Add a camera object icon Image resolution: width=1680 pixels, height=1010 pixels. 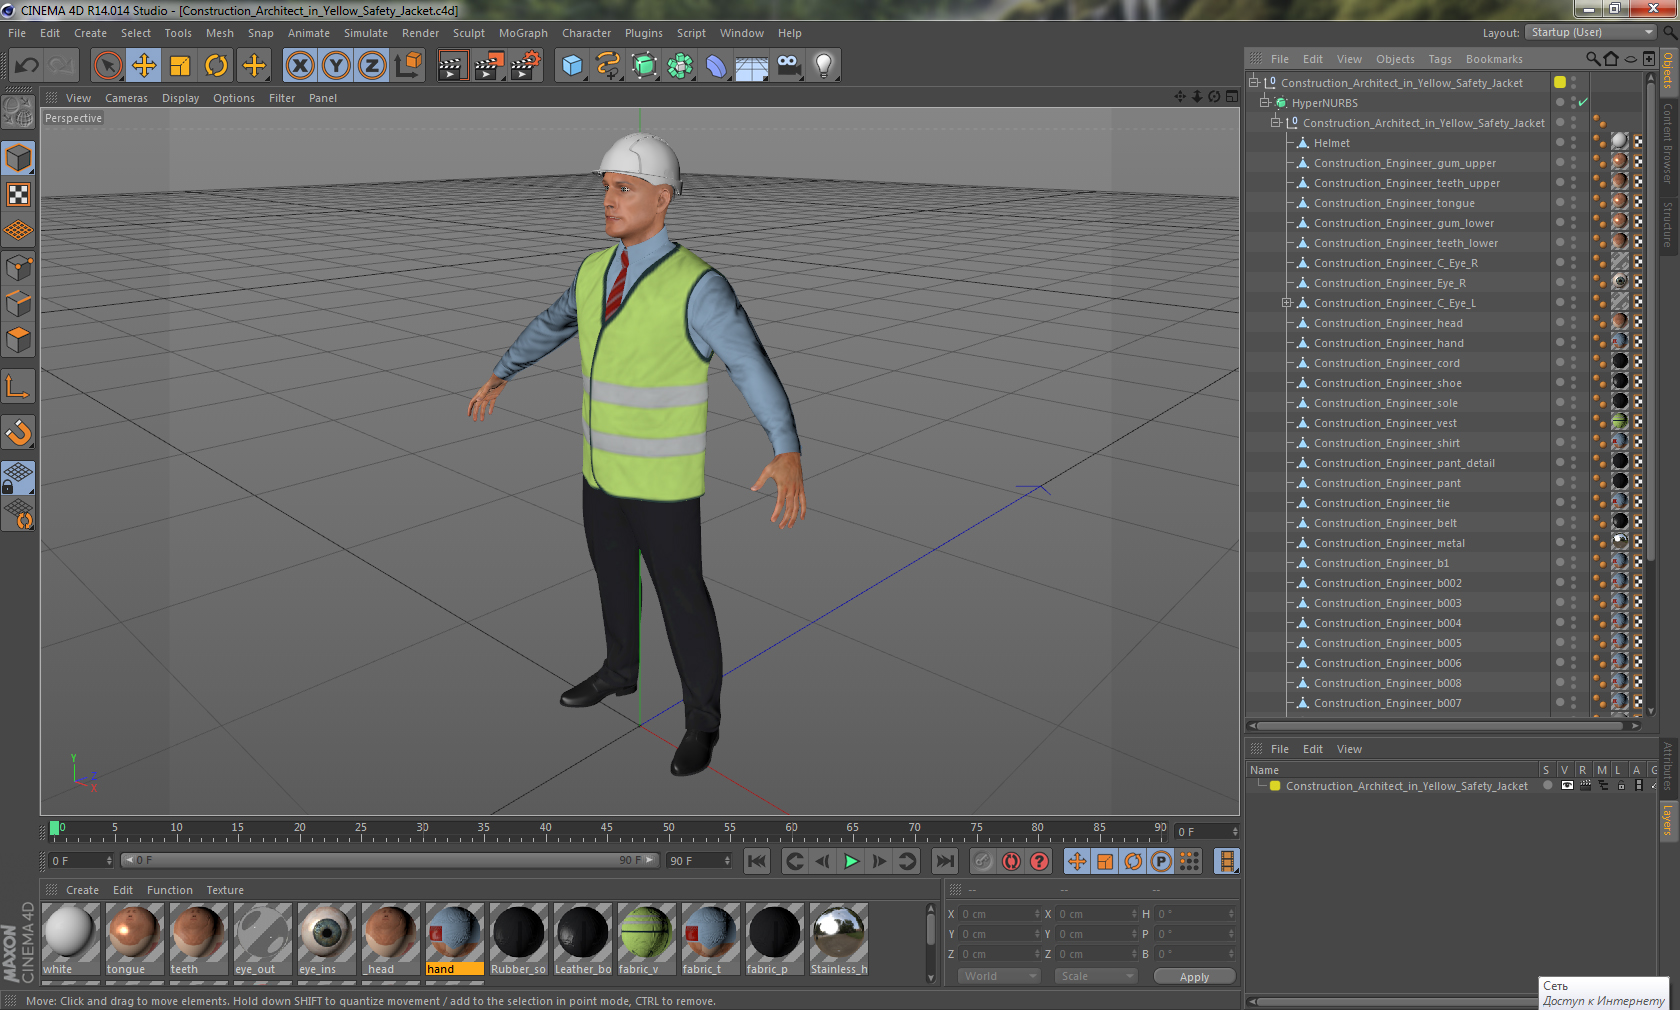click(788, 66)
